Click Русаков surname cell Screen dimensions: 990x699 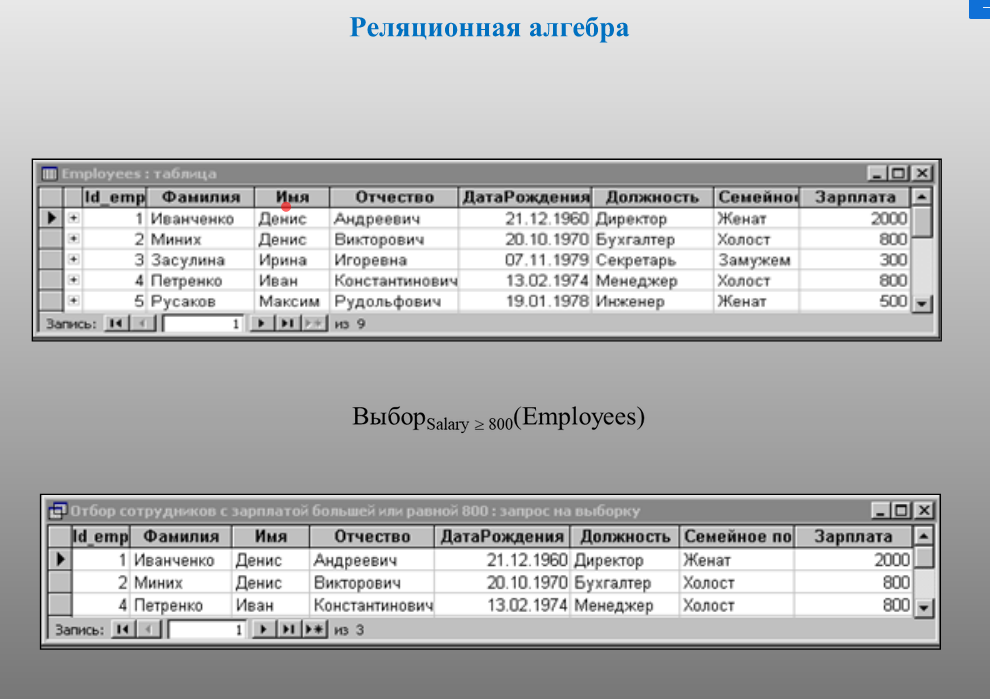201,301
